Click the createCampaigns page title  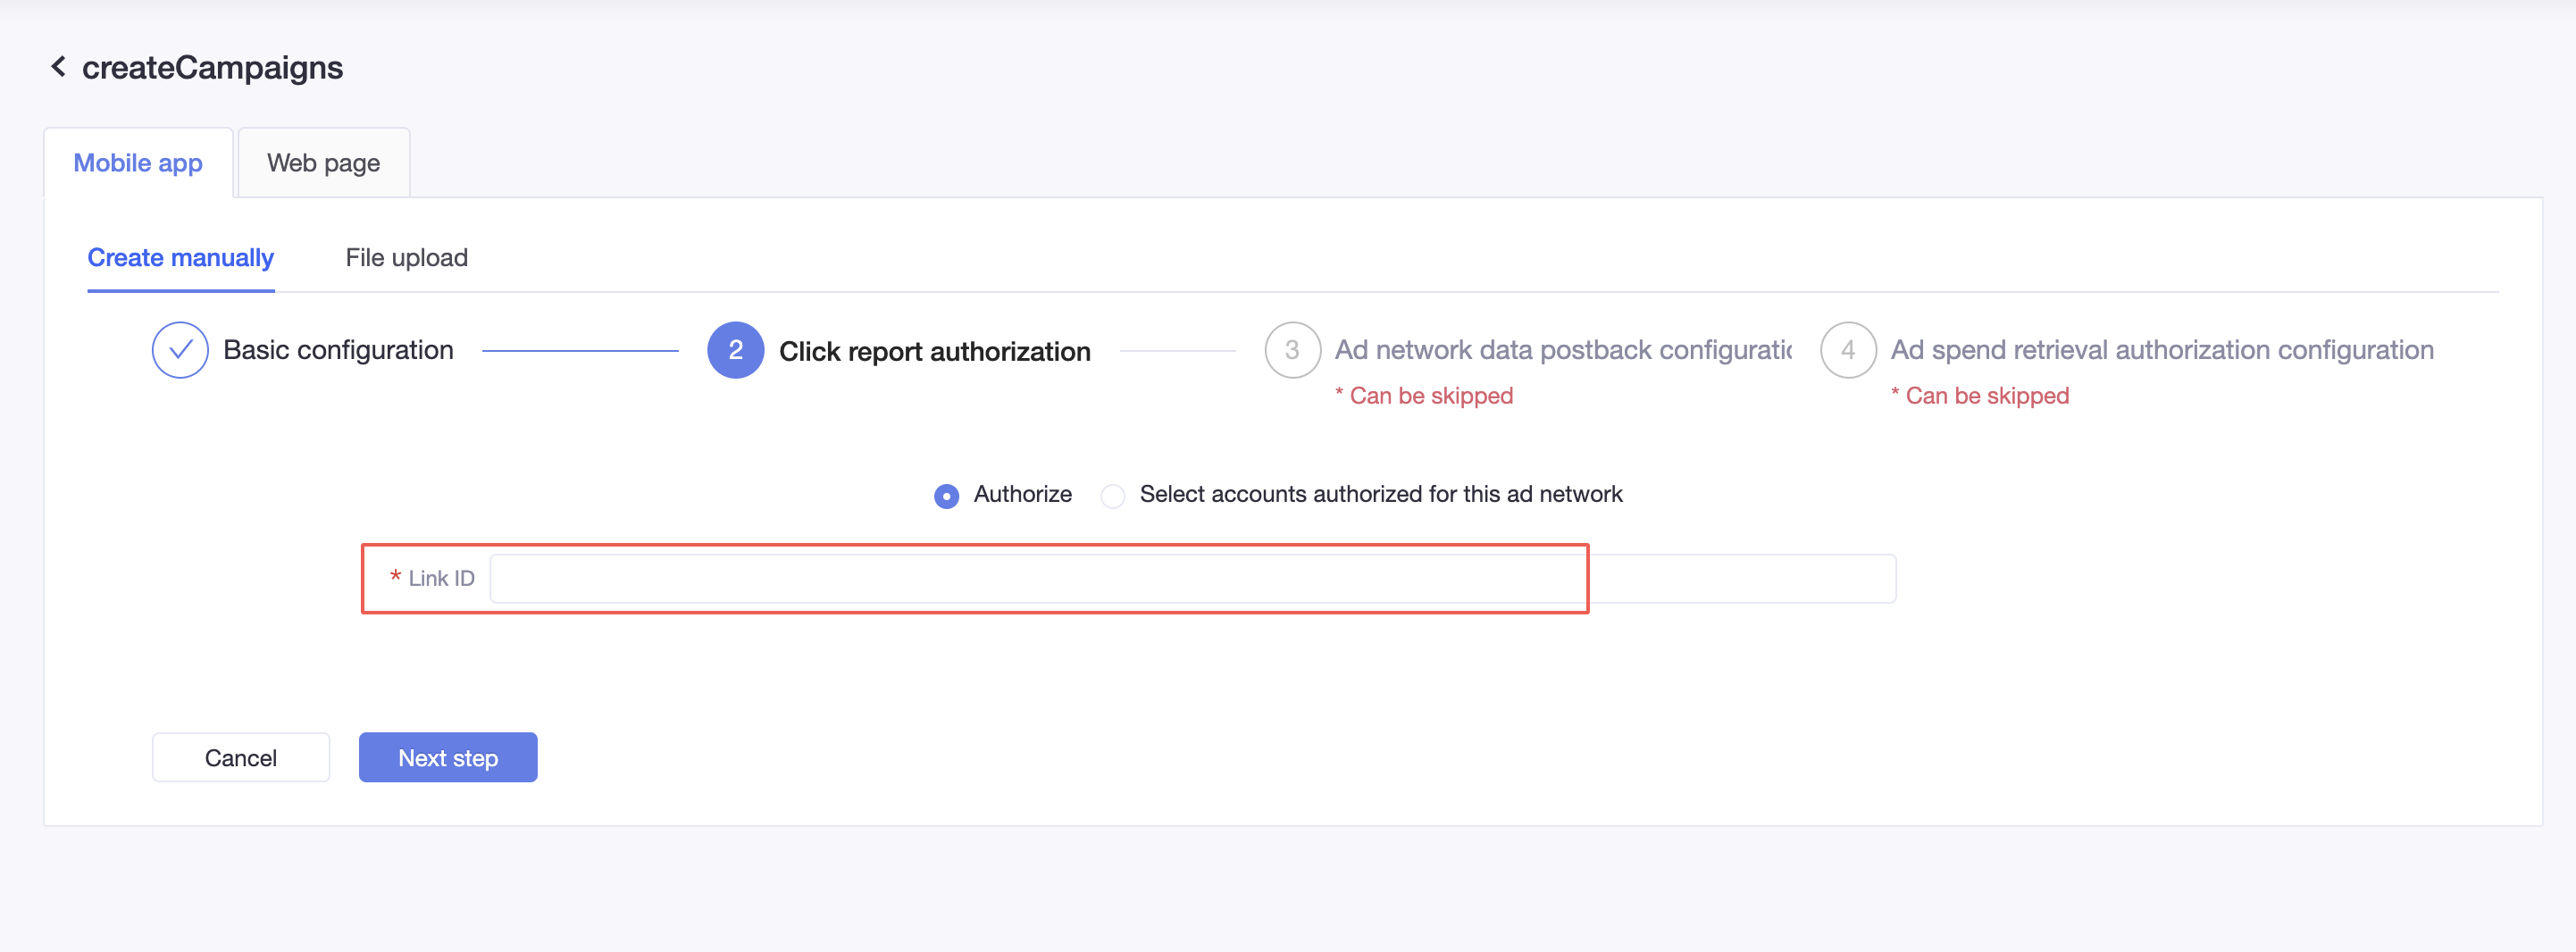click(x=212, y=68)
